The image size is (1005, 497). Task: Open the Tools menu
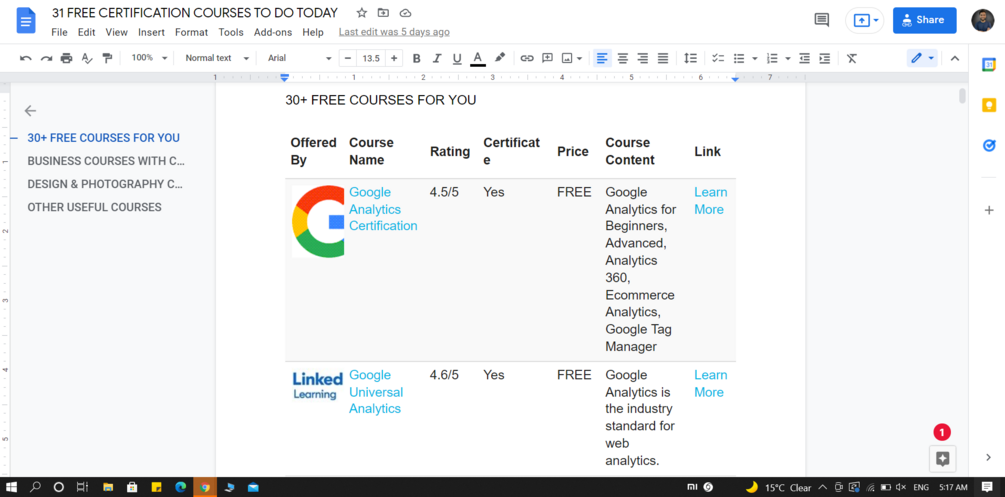coord(231,32)
